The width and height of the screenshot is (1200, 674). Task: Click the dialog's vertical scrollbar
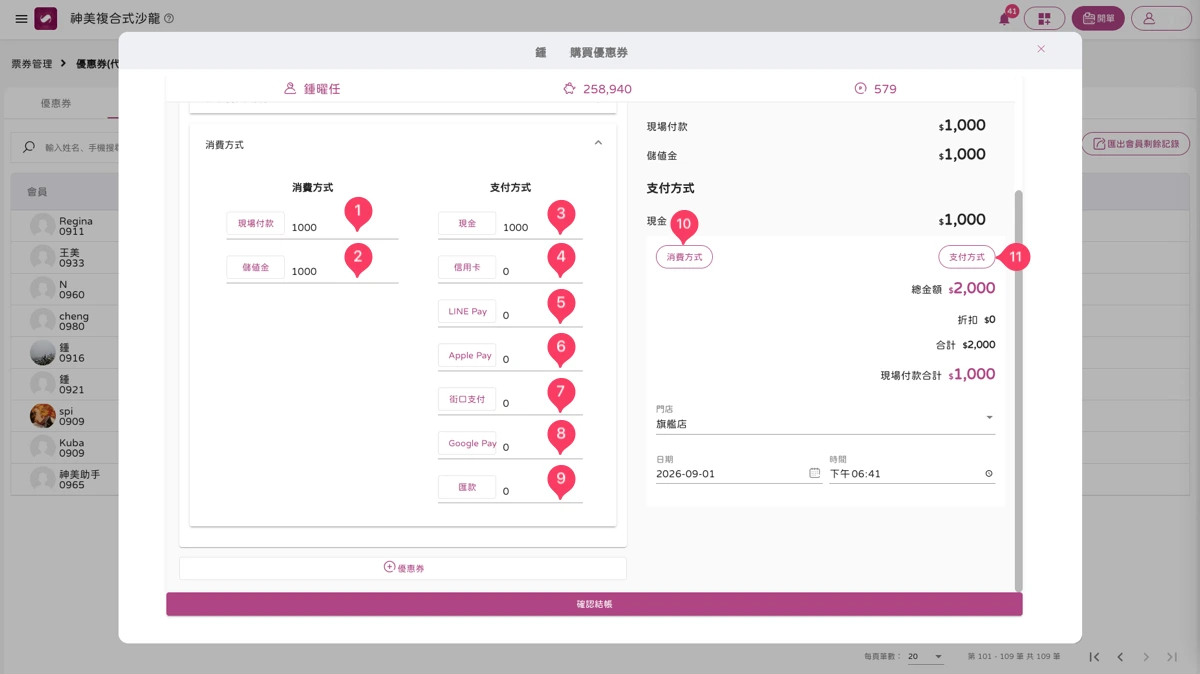(x=1019, y=390)
